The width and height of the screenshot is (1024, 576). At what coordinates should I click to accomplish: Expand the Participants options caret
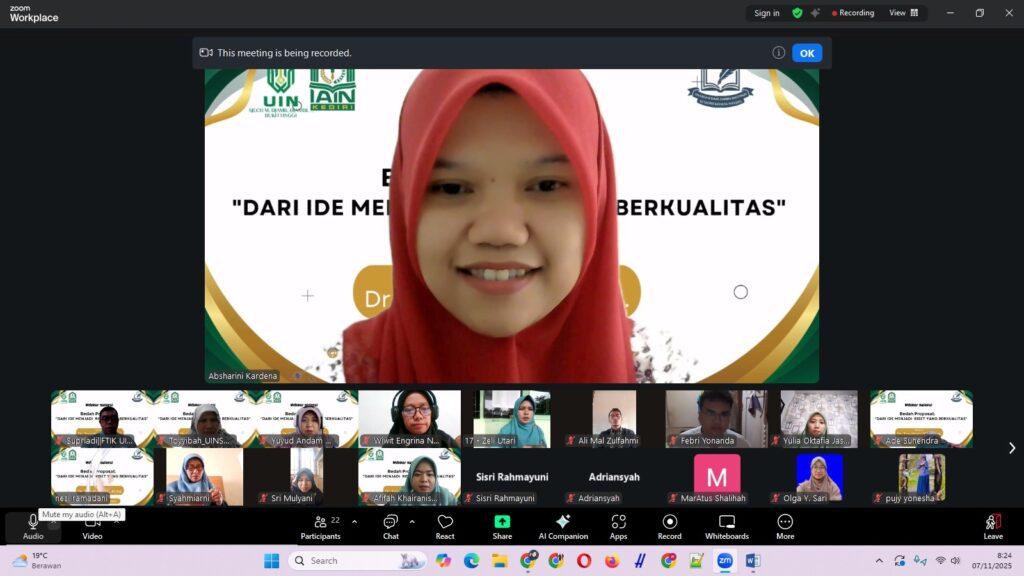[x=354, y=521]
